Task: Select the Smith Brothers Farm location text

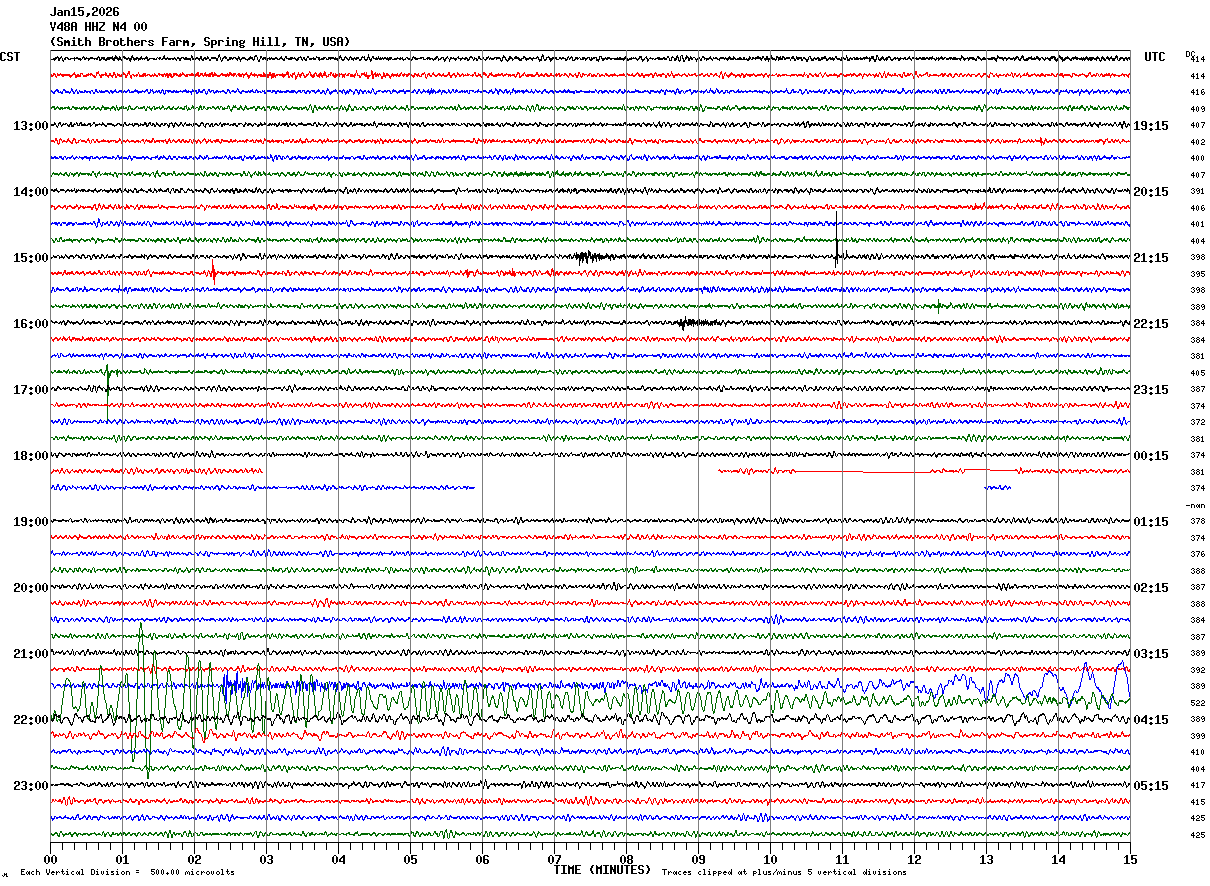Action: (200, 42)
